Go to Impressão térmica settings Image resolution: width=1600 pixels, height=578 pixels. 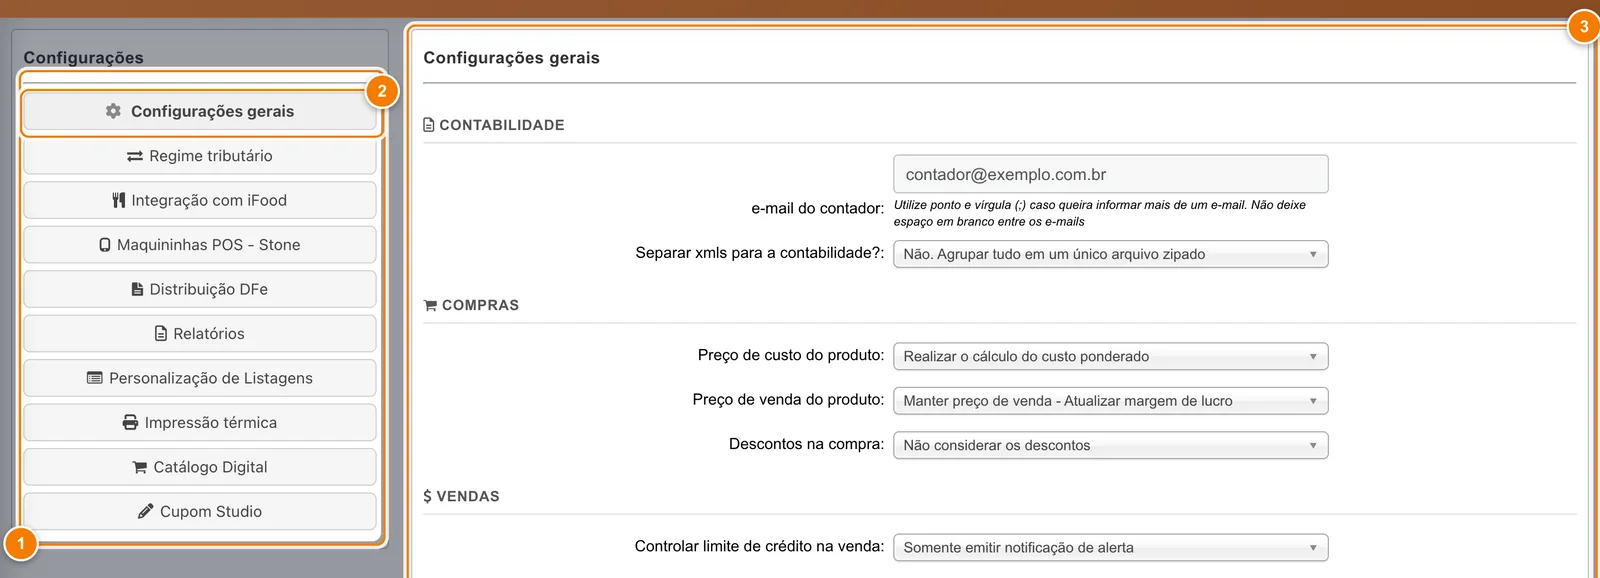(x=200, y=422)
